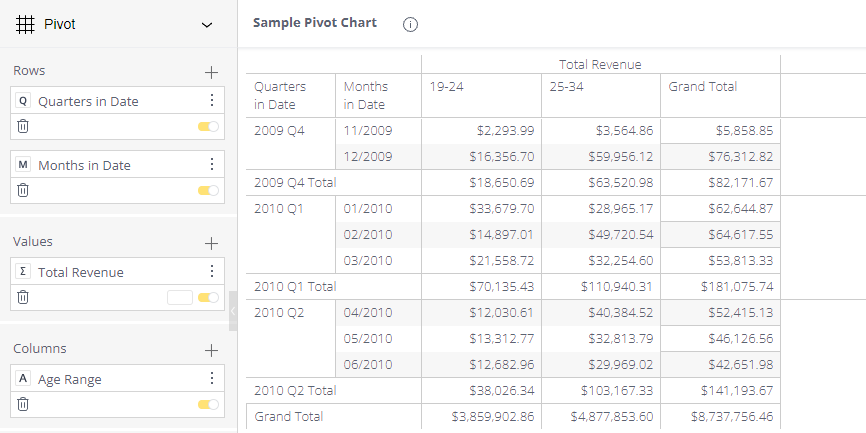This screenshot has height=433, width=866.
Task: Remove Total Revenue using its trash icon
Action: click(x=23, y=297)
